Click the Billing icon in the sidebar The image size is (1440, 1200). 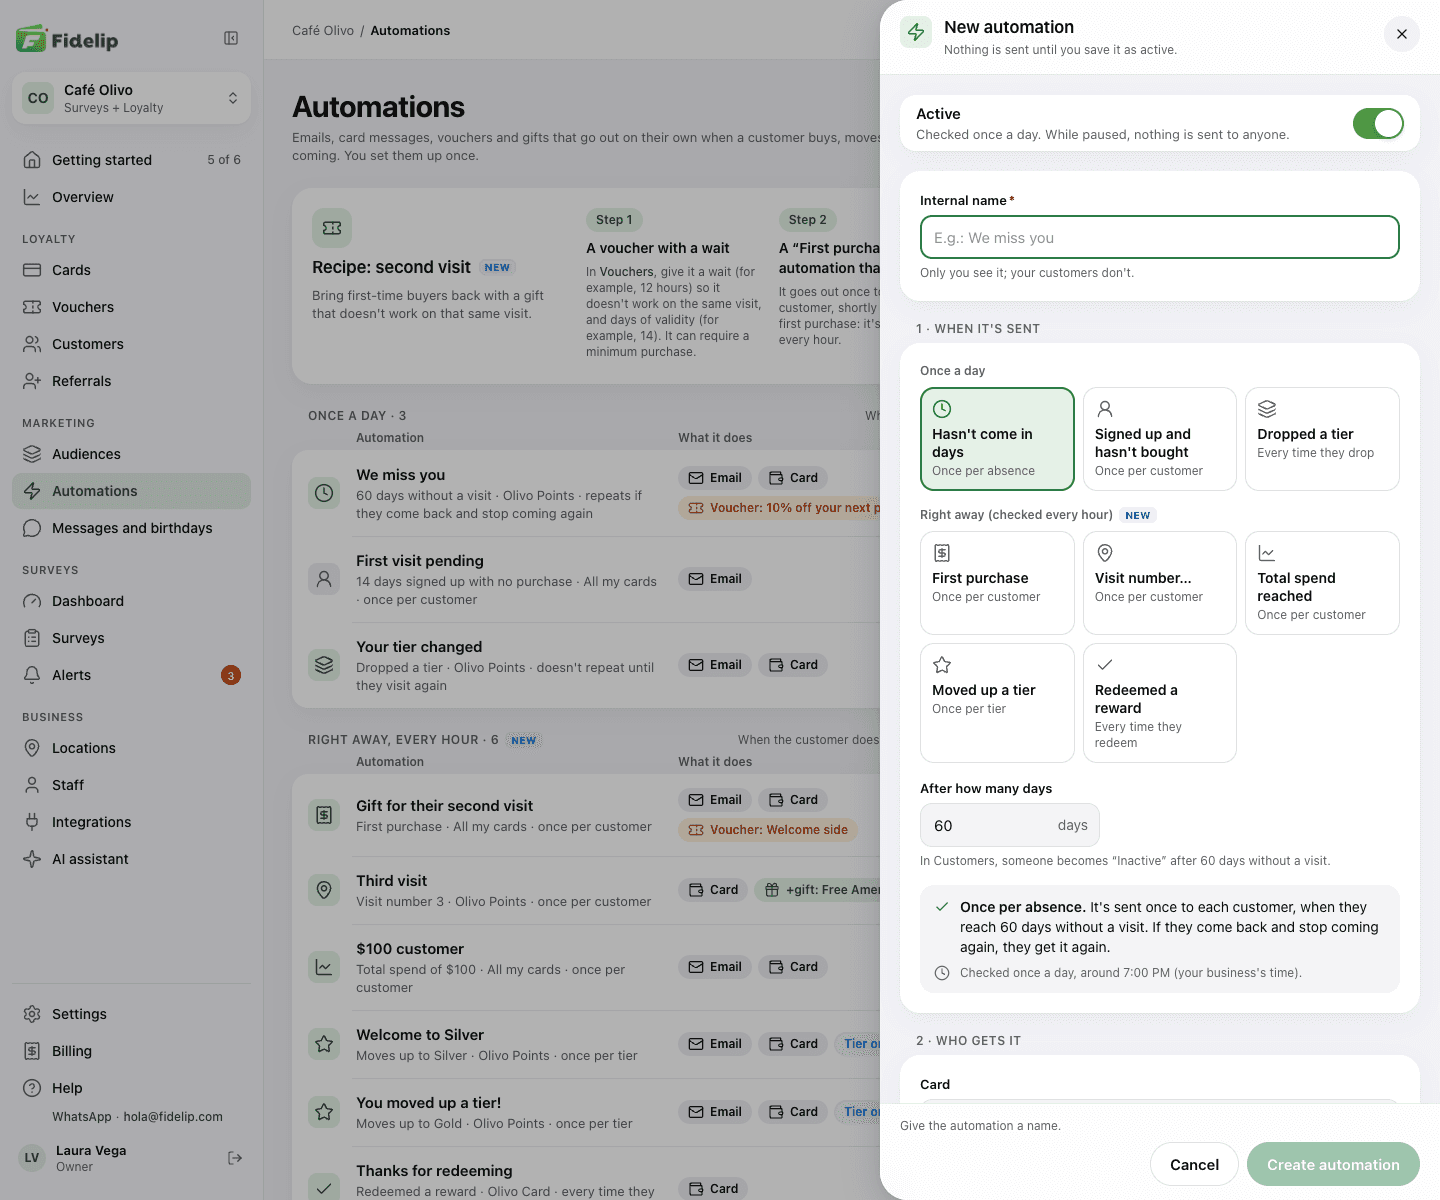click(32, 1051)
